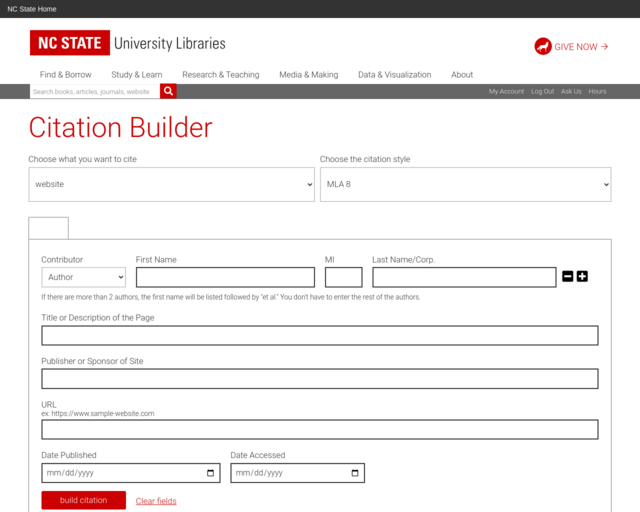Open the About menu
The image size is (640, 512).
[462, 75]
